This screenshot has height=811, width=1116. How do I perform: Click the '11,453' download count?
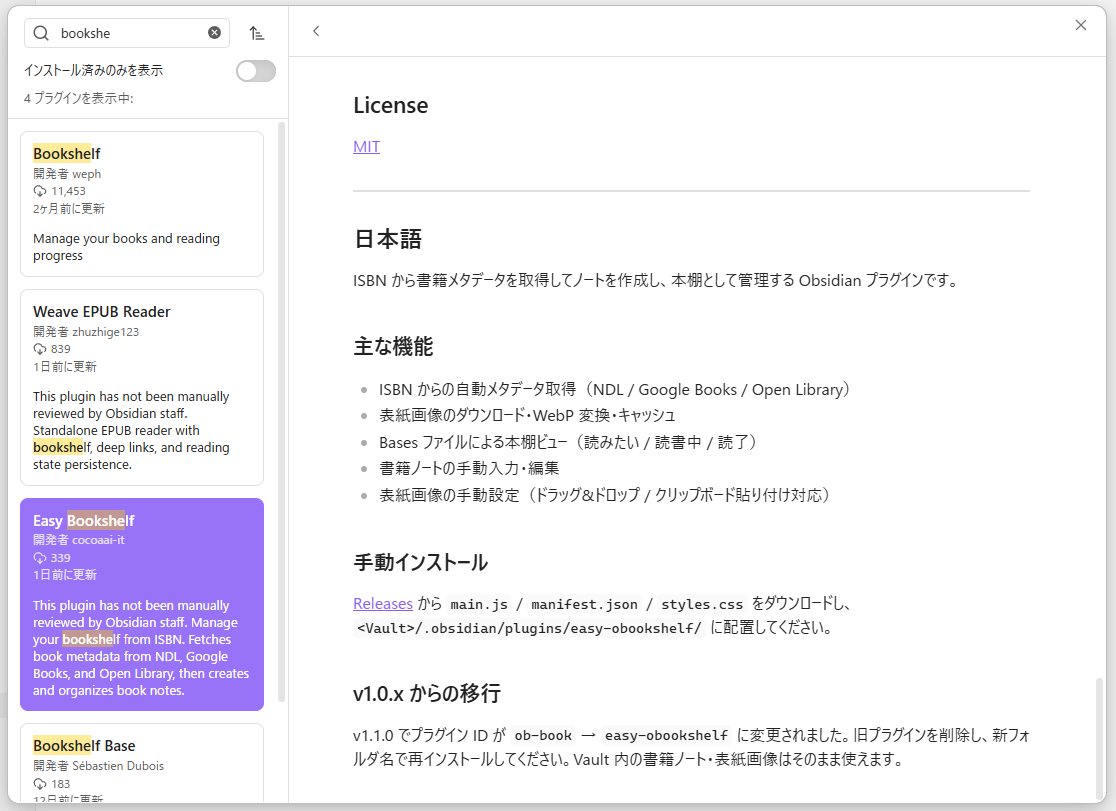[68, 191]
